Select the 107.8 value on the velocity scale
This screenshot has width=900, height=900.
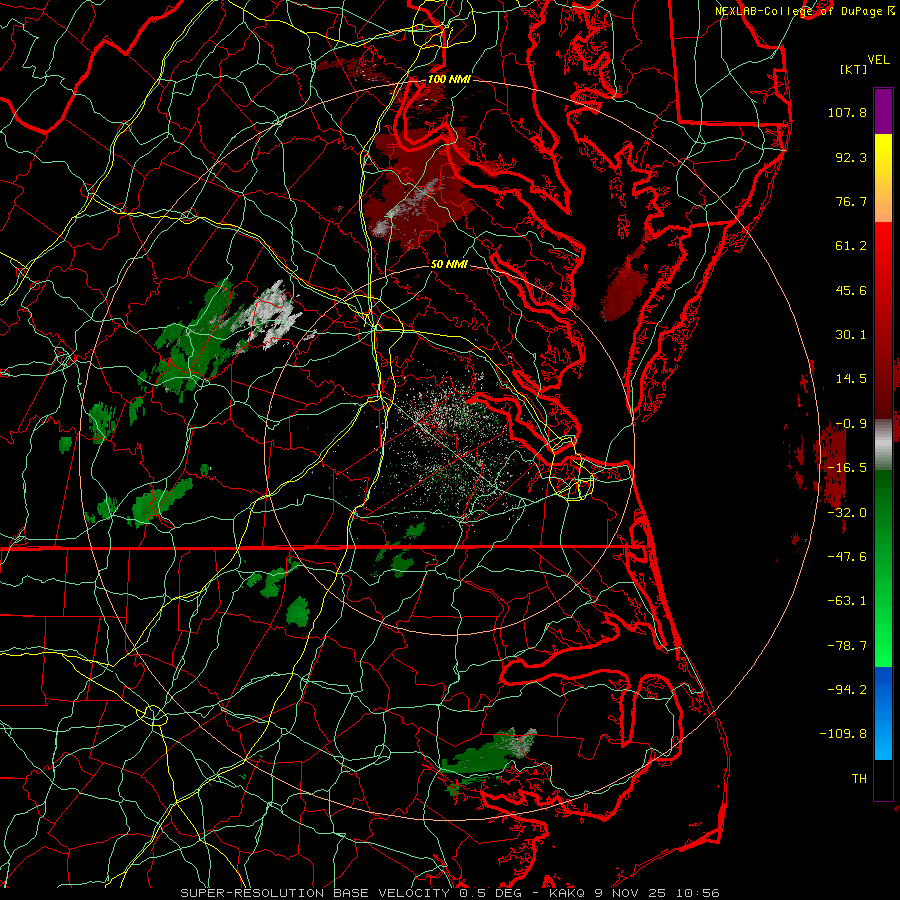click(847, 112)
